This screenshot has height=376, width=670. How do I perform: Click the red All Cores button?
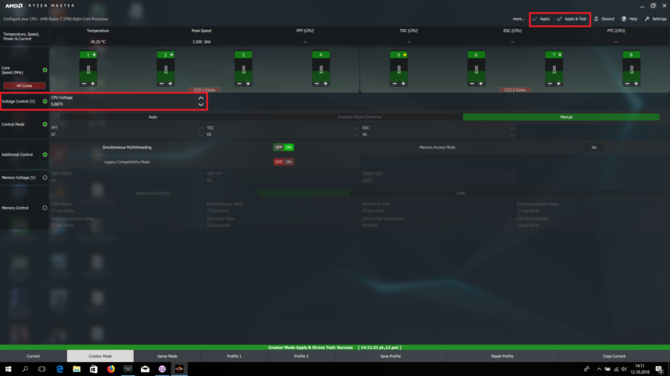[24, 85]
